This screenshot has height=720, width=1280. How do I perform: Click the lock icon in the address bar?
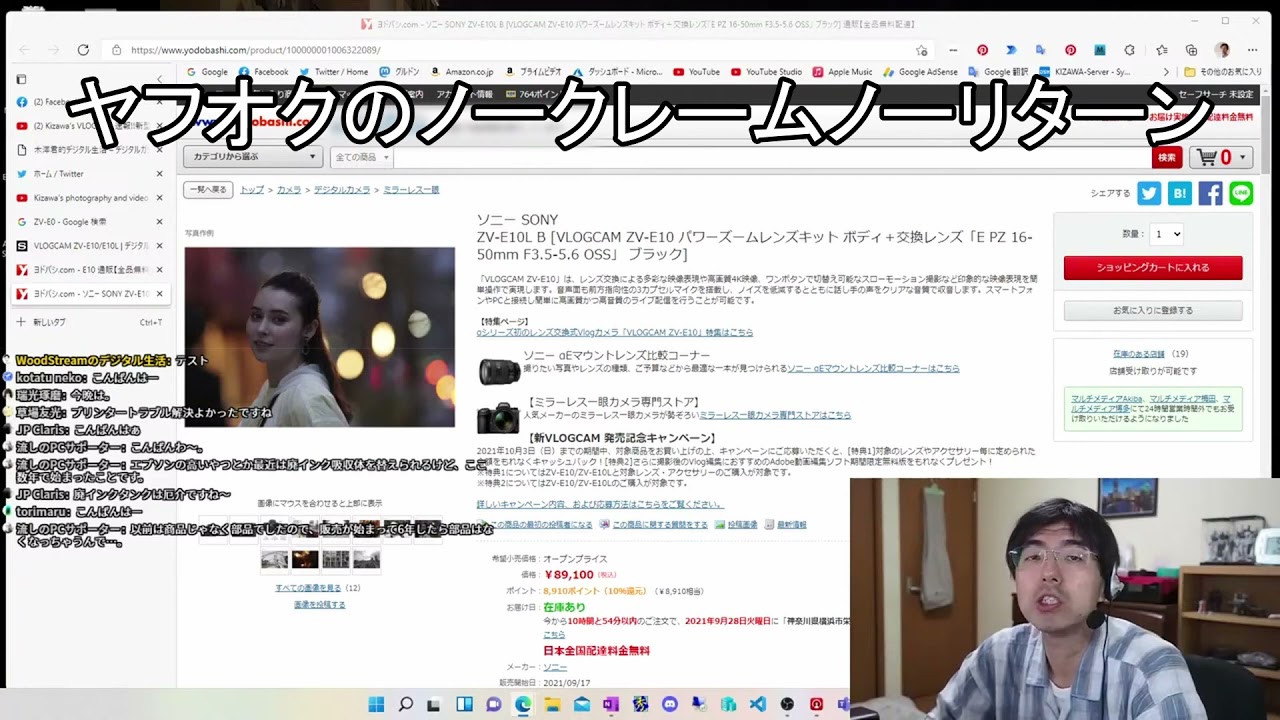click(117, 50)
